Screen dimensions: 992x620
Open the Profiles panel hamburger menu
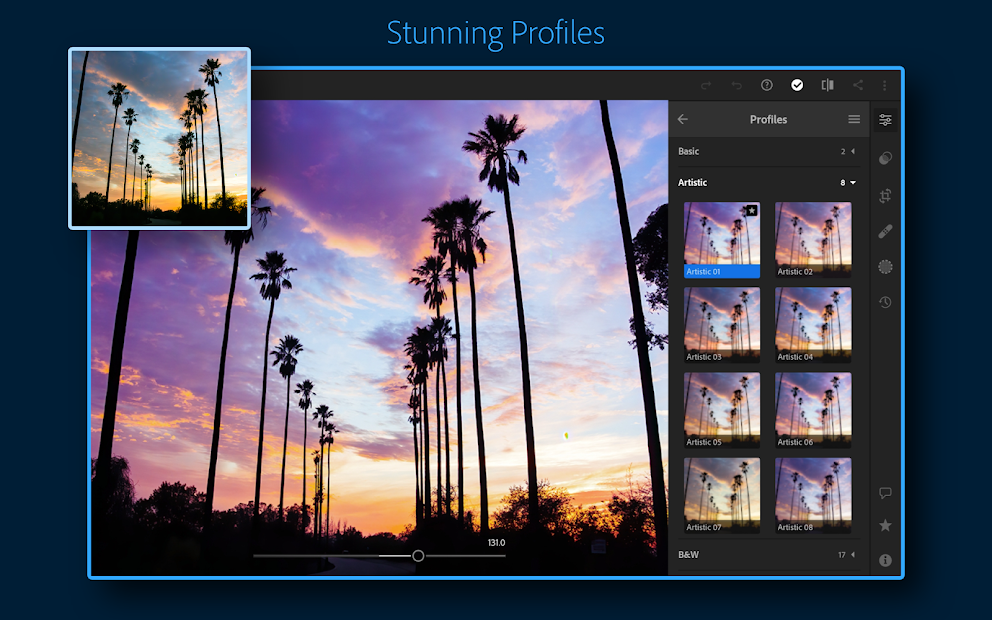854,120
